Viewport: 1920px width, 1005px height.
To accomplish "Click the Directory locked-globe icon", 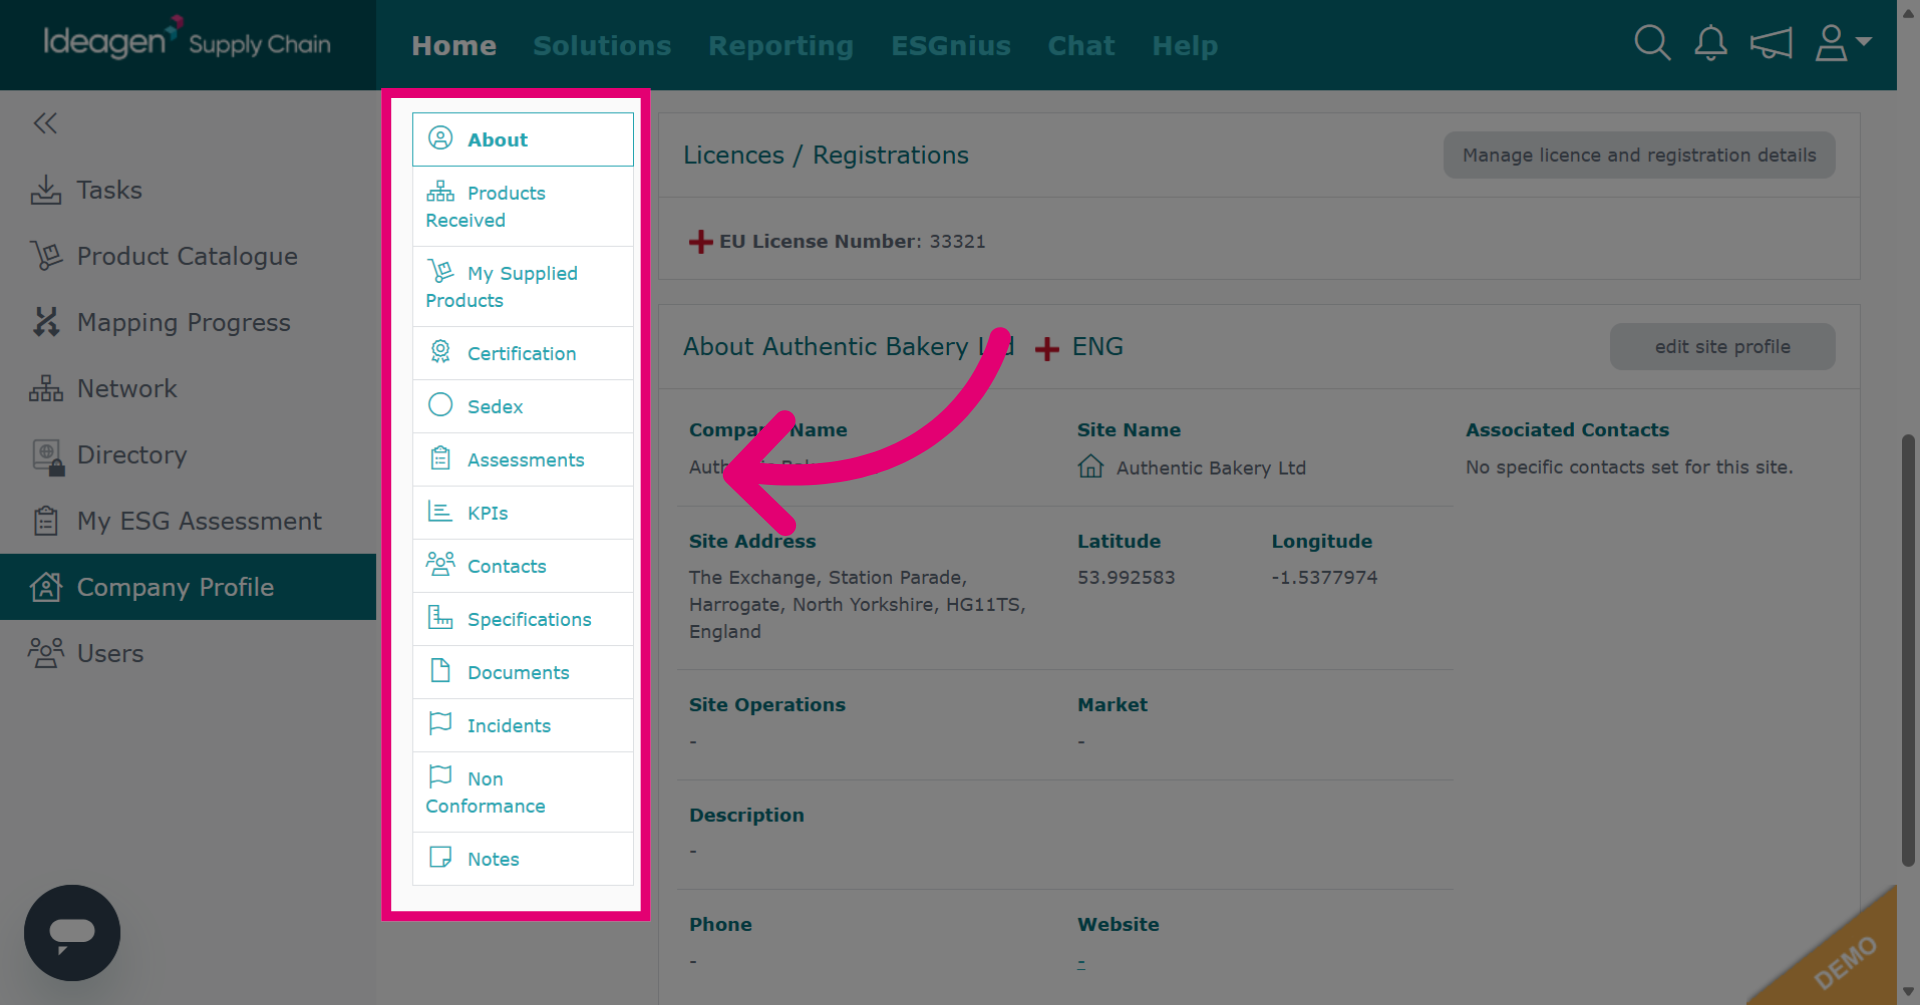I will 48,456.
